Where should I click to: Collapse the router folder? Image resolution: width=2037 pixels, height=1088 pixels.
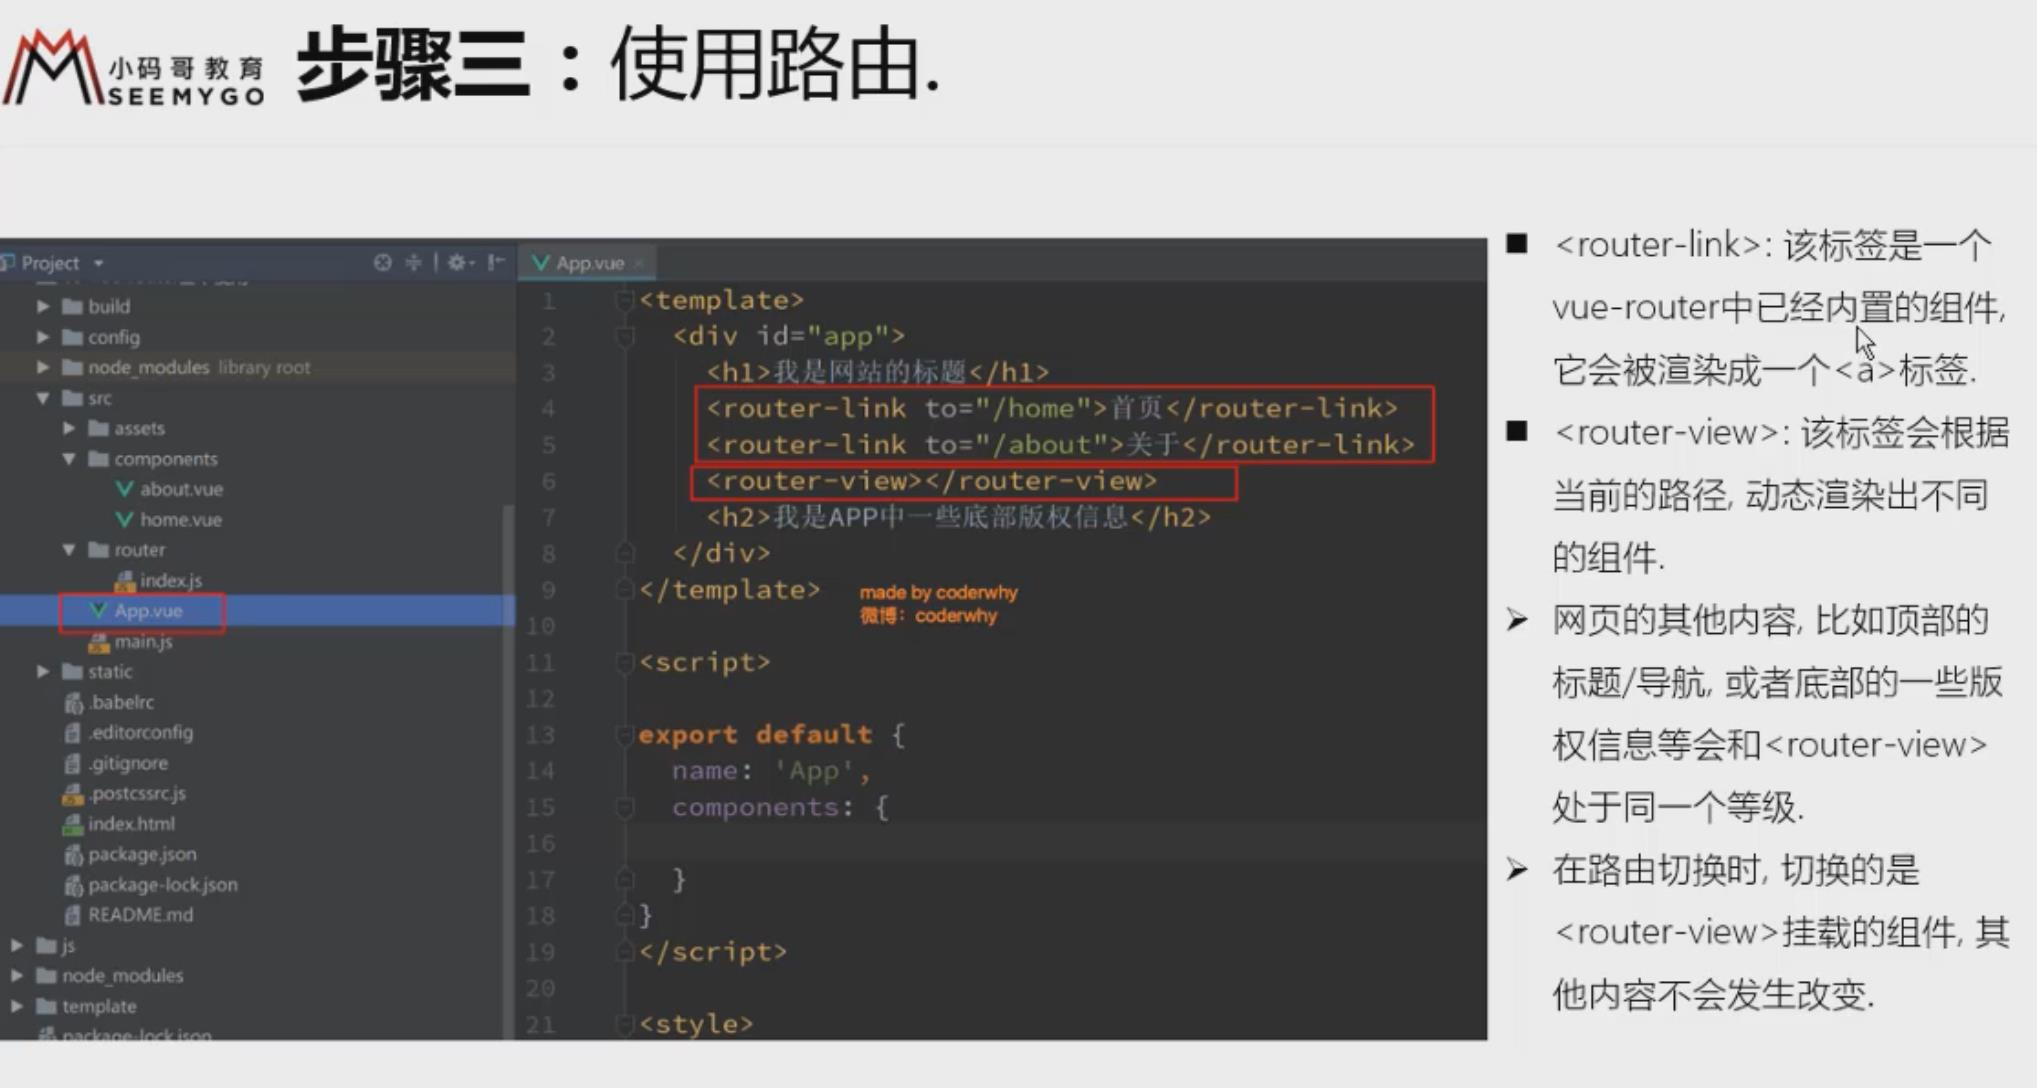pyautogui.click(x=69, y=550)
